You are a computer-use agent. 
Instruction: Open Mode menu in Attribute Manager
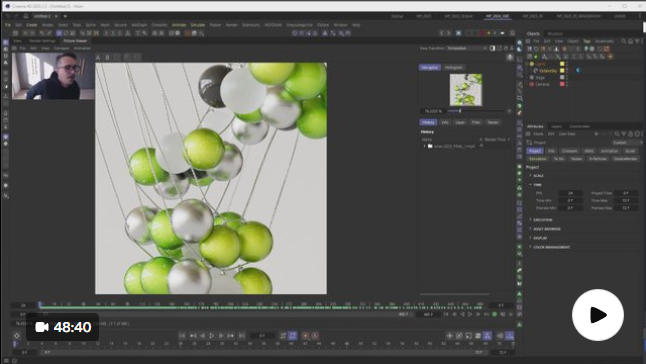[x=538, y=134]
